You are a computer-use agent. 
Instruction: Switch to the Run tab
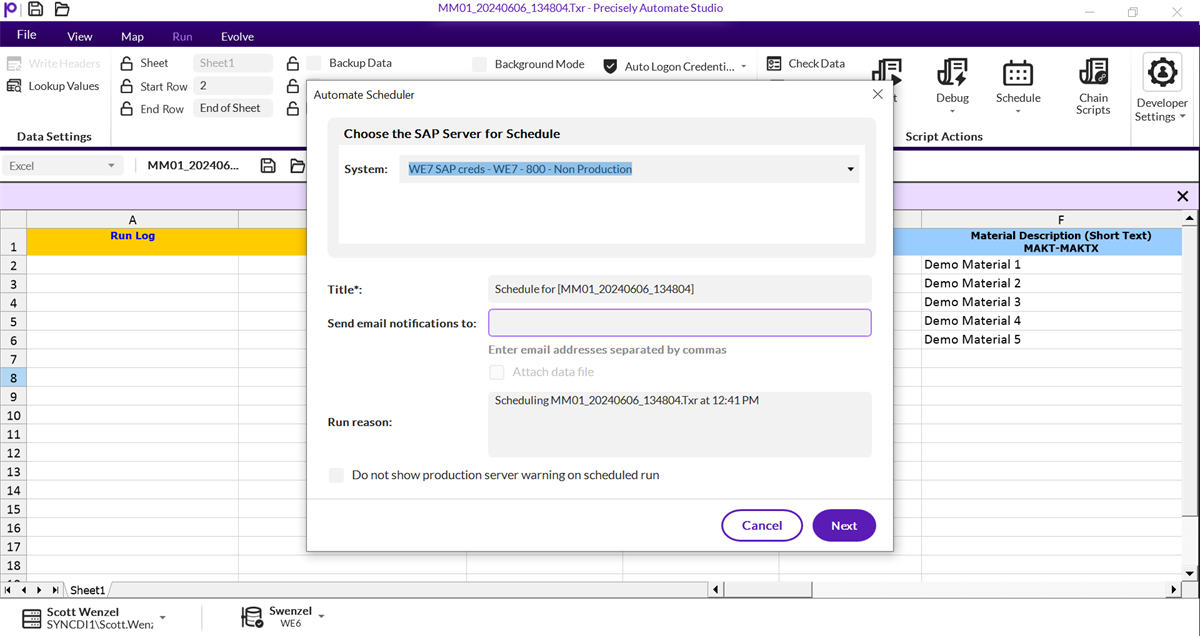[182, 36]
